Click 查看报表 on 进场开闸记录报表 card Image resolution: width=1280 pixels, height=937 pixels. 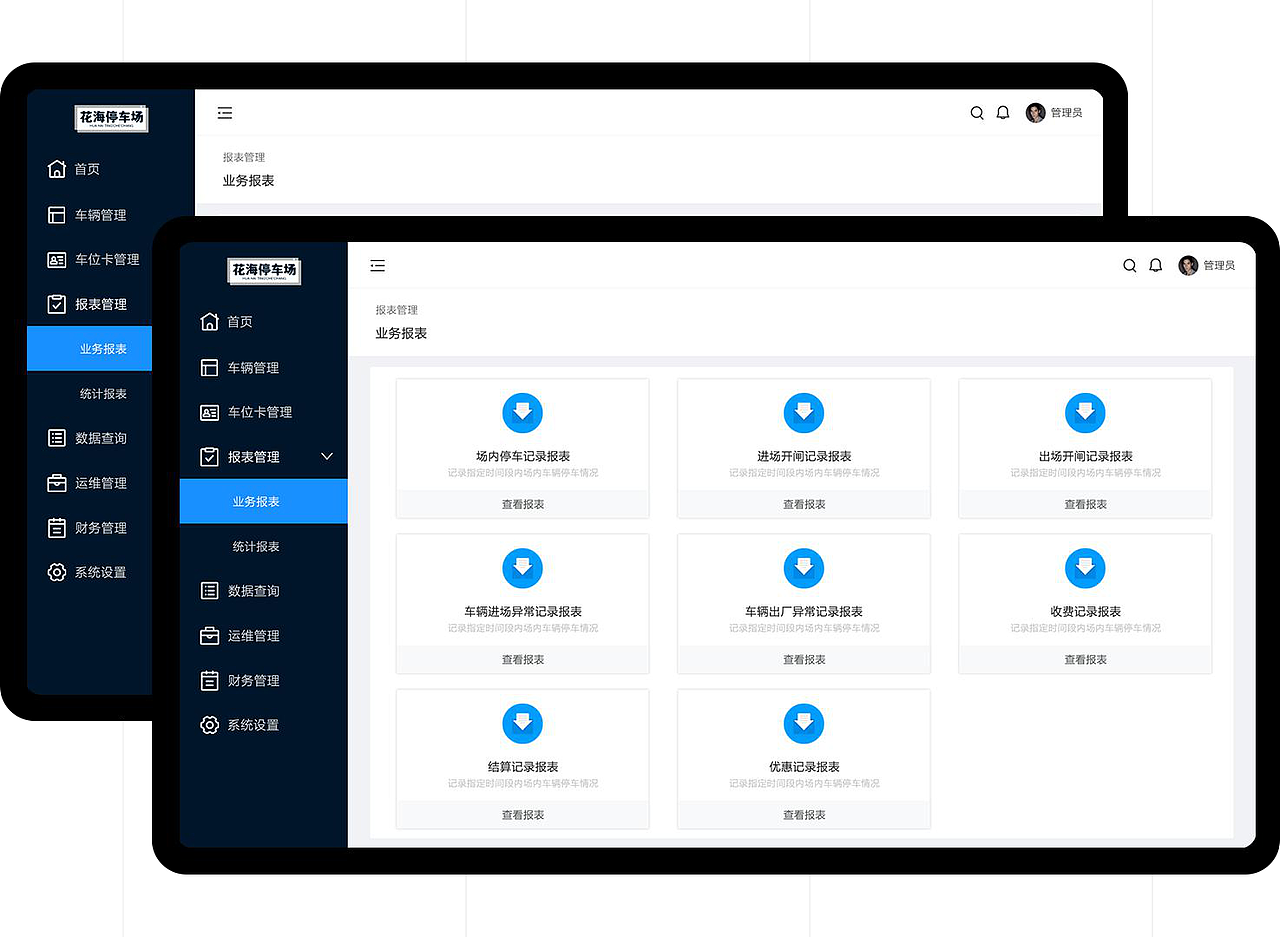pyautogui.click(x=803, y=504)
